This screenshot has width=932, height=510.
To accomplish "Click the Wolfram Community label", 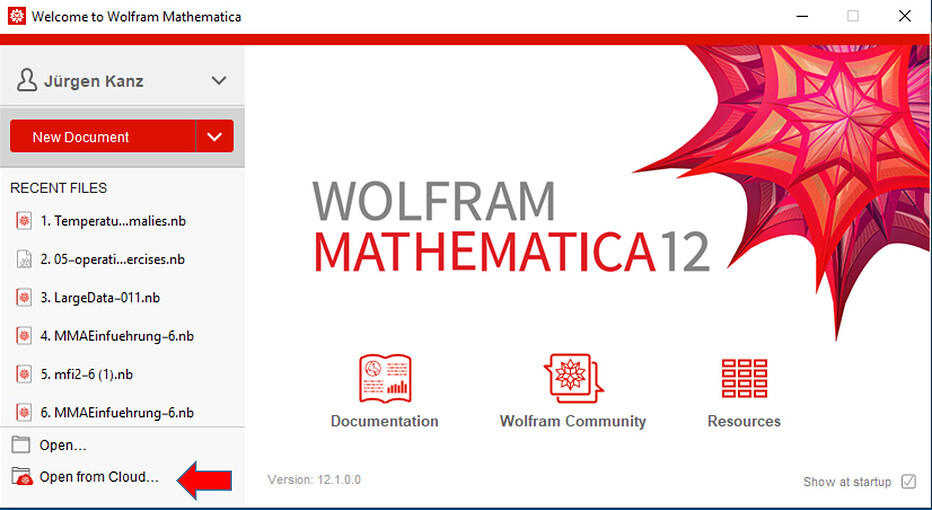I will coord(573,421).
